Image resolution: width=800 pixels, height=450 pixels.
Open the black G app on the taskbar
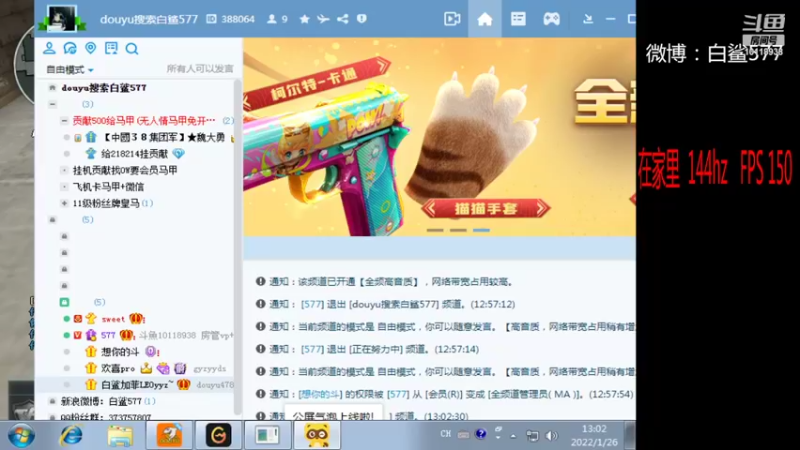coord(218,435)
